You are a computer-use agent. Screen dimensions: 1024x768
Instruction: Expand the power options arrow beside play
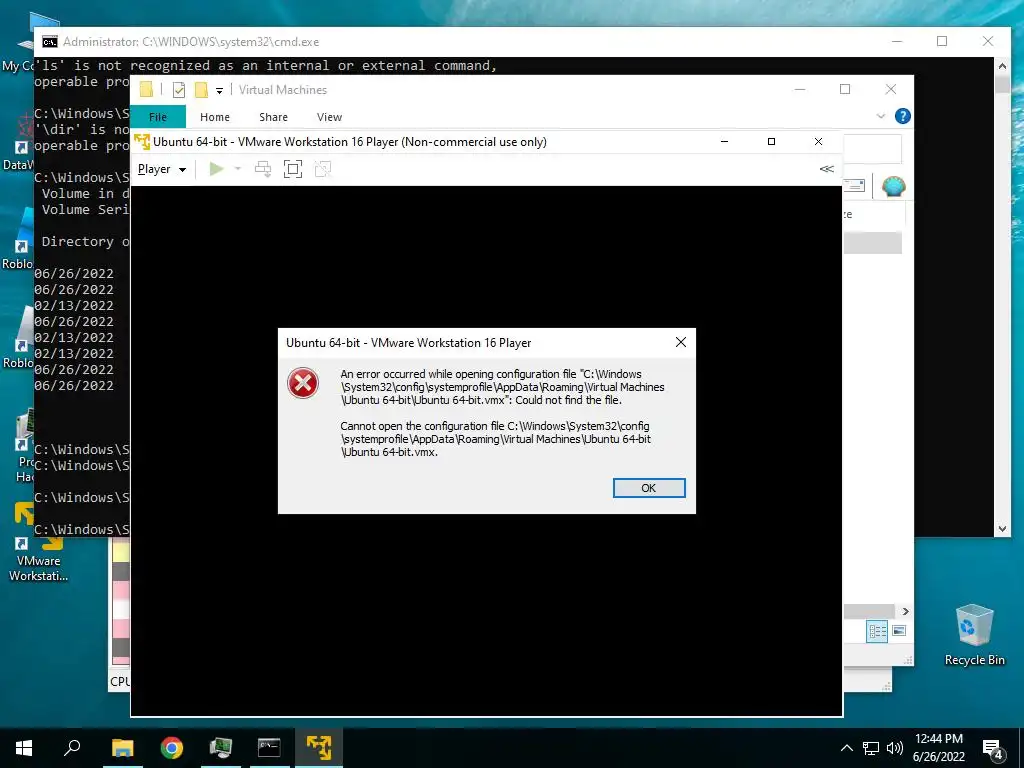(x=238, y=169)
